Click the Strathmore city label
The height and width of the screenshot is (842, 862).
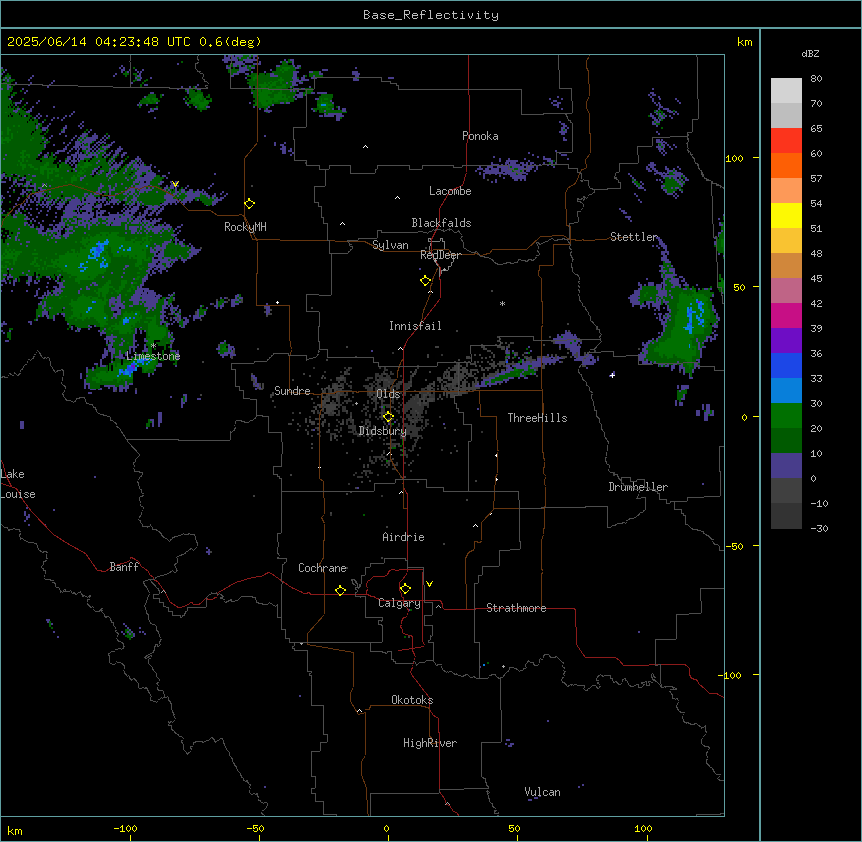click(x=516, y=608)
